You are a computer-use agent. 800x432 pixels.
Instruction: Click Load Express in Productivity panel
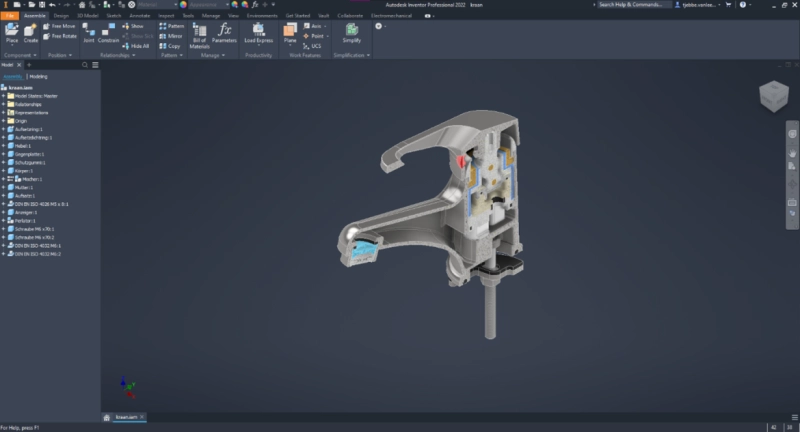pos(258,33)
